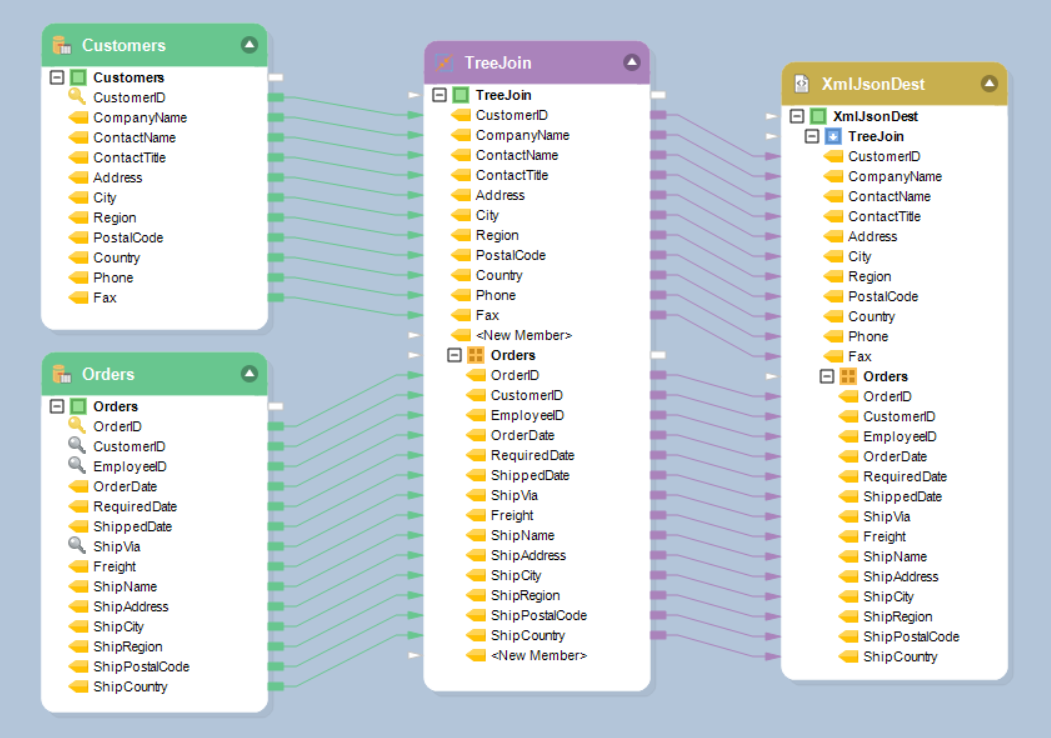This screenshot has height=738, width=1051.
Task: Click the TreeJoin transformation header icon
Action: 444,63
